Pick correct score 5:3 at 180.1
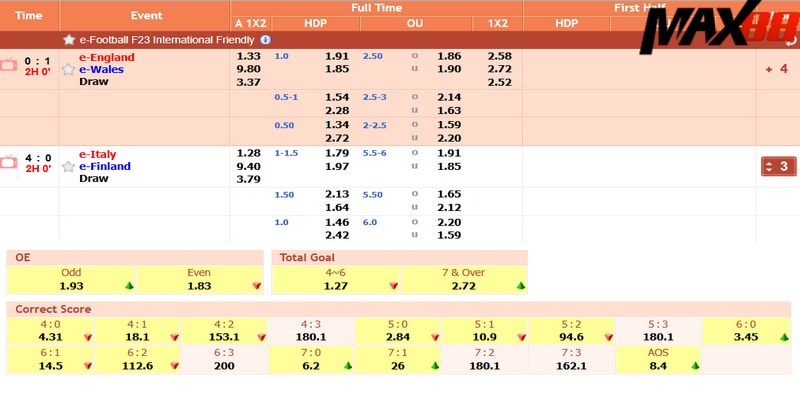 point(658,331)
